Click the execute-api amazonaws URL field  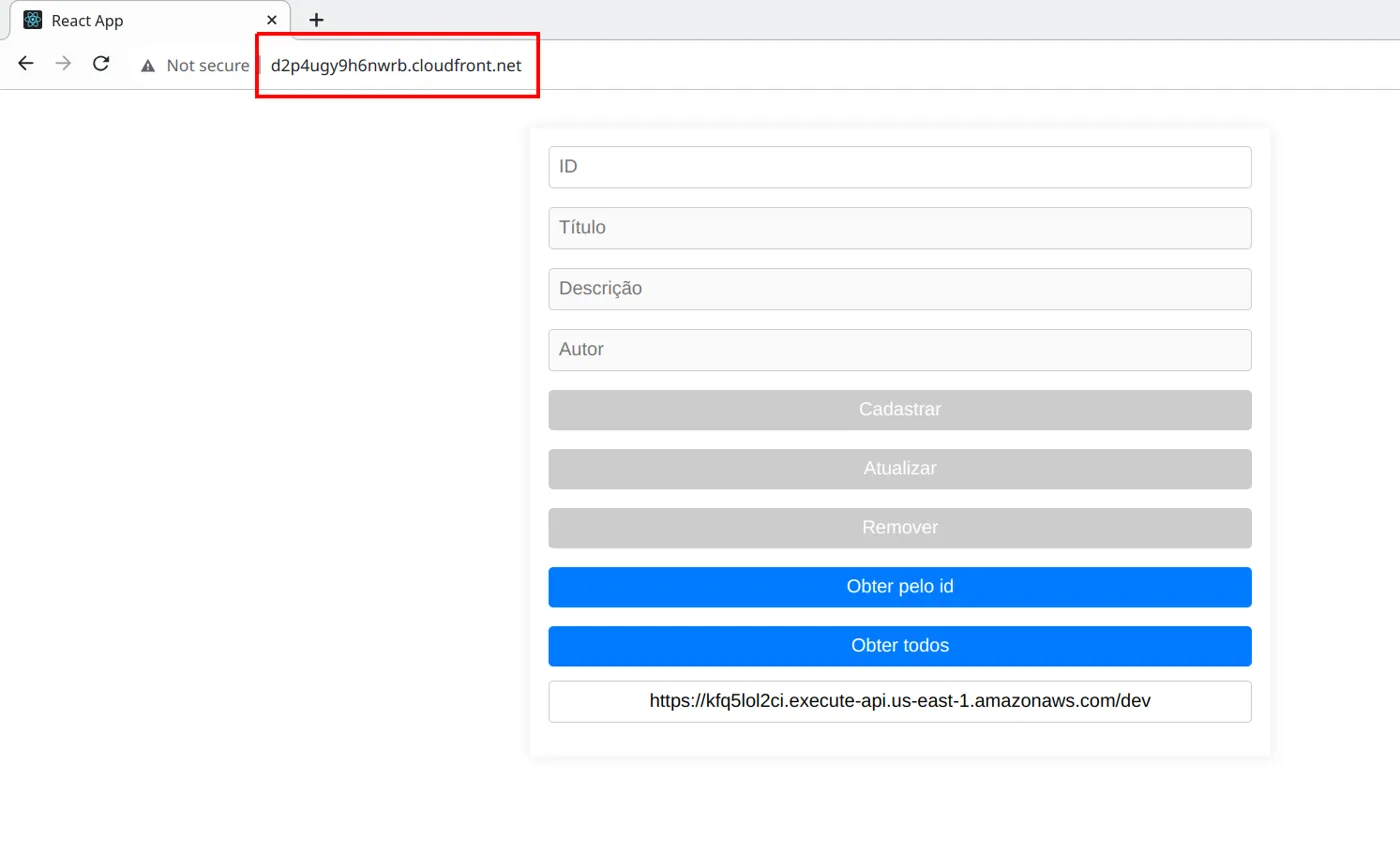(900, 702)
